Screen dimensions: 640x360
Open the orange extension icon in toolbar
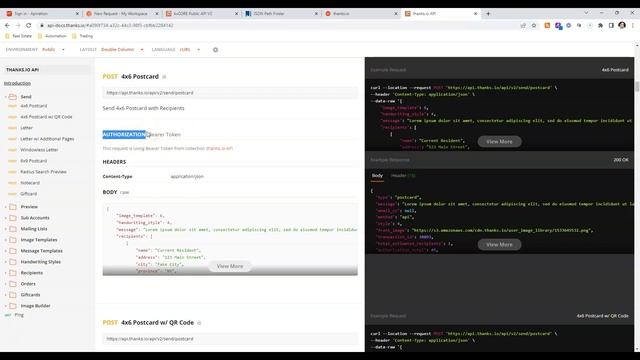547,25
